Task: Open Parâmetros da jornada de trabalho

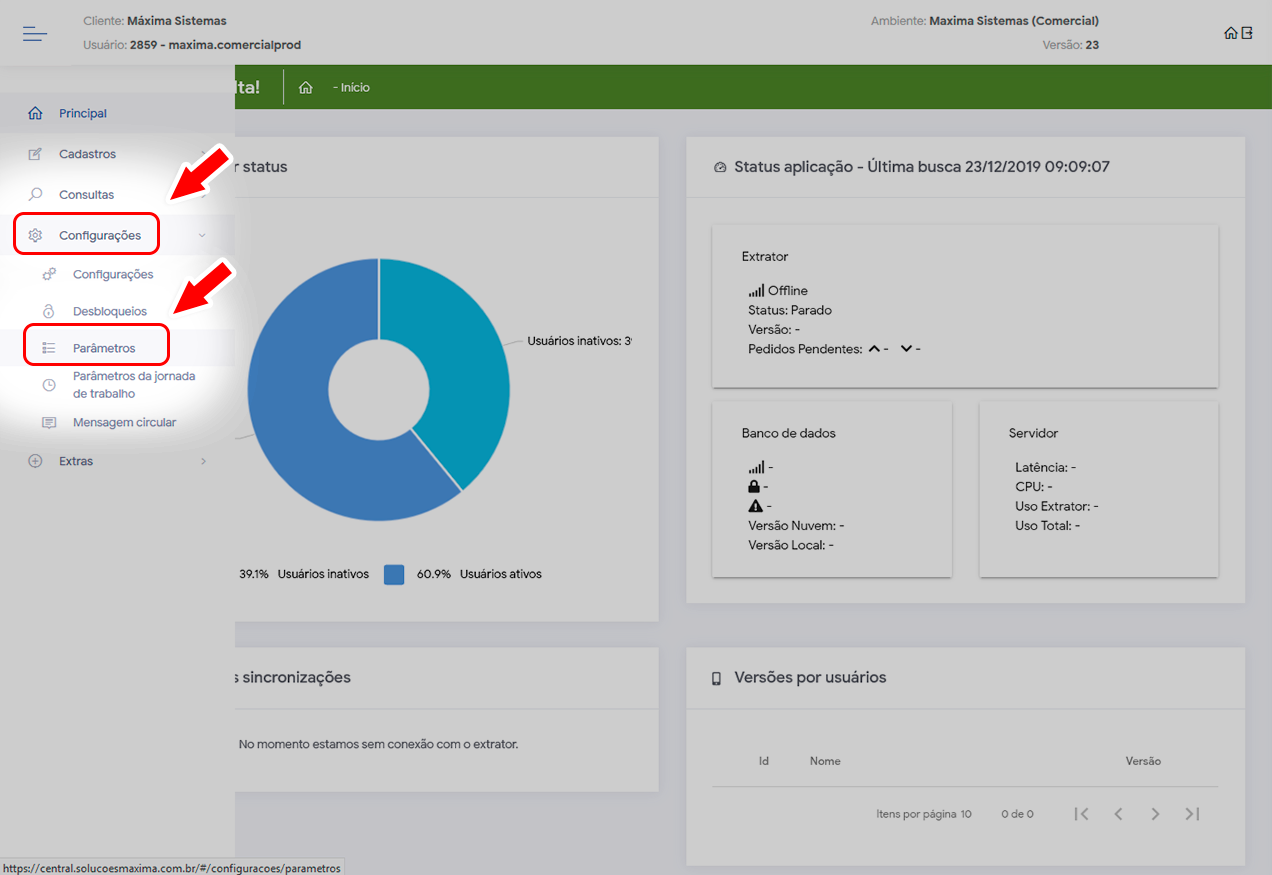Action: 133,385
